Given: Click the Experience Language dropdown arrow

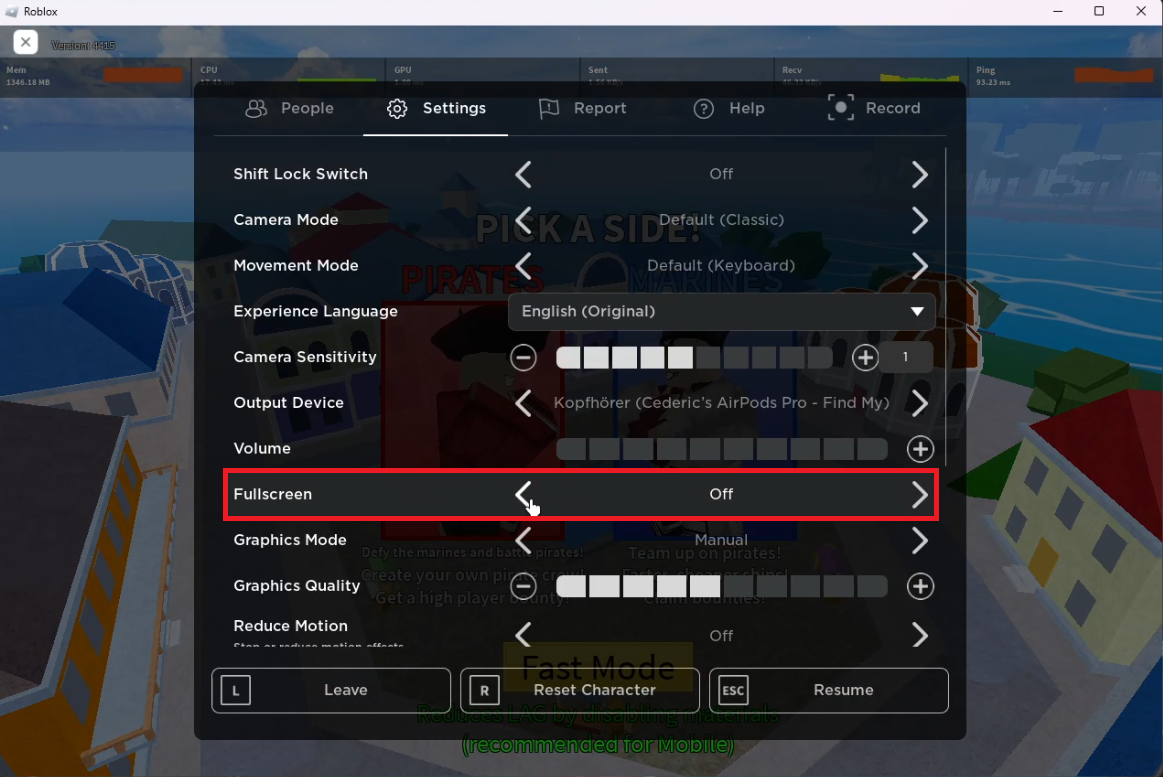Looking at the screenshot, I should tap(917, 311).
